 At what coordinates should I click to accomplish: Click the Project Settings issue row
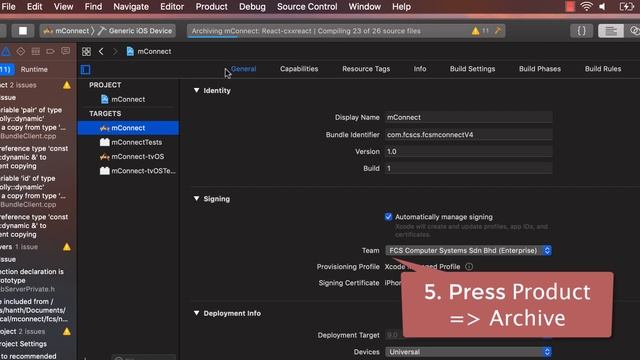24,344
